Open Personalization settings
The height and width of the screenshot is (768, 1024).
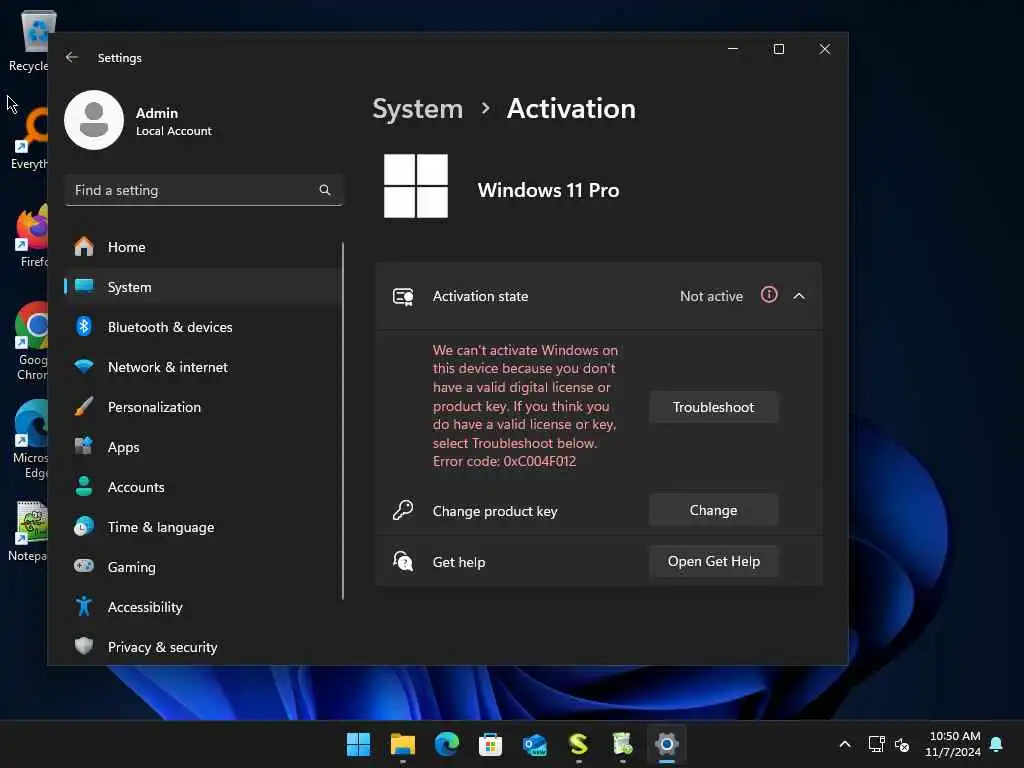[x=202, y=407]
